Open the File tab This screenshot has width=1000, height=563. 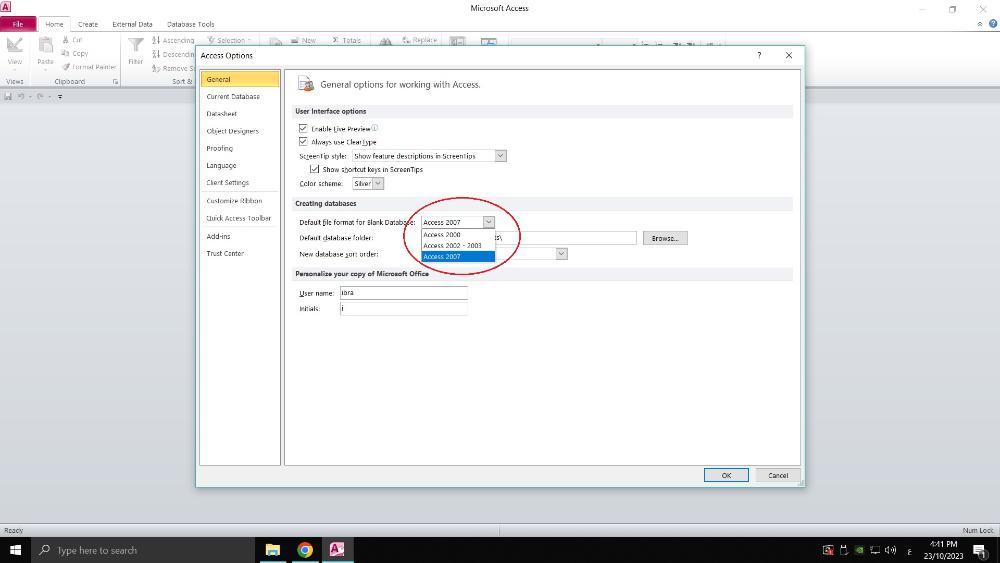click(x=18, y=24)
